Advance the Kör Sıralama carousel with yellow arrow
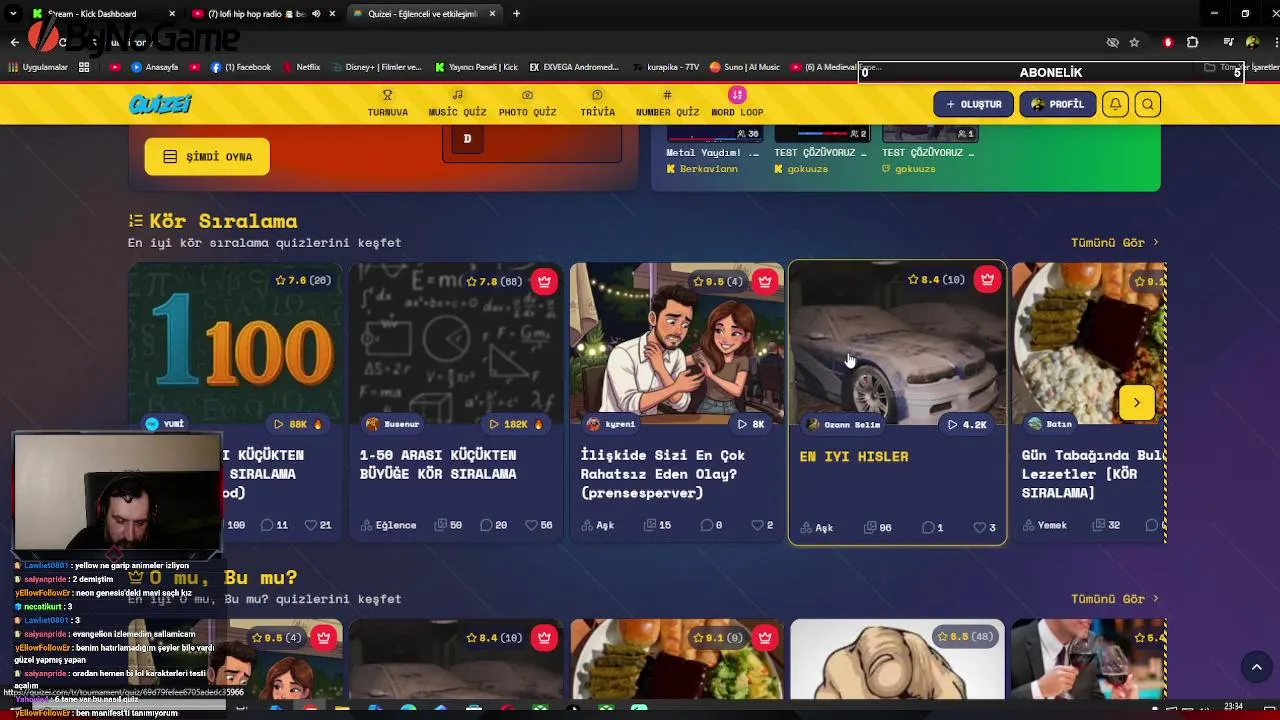The width and height of the screenshot is (1280, 720). point(1136,402)
